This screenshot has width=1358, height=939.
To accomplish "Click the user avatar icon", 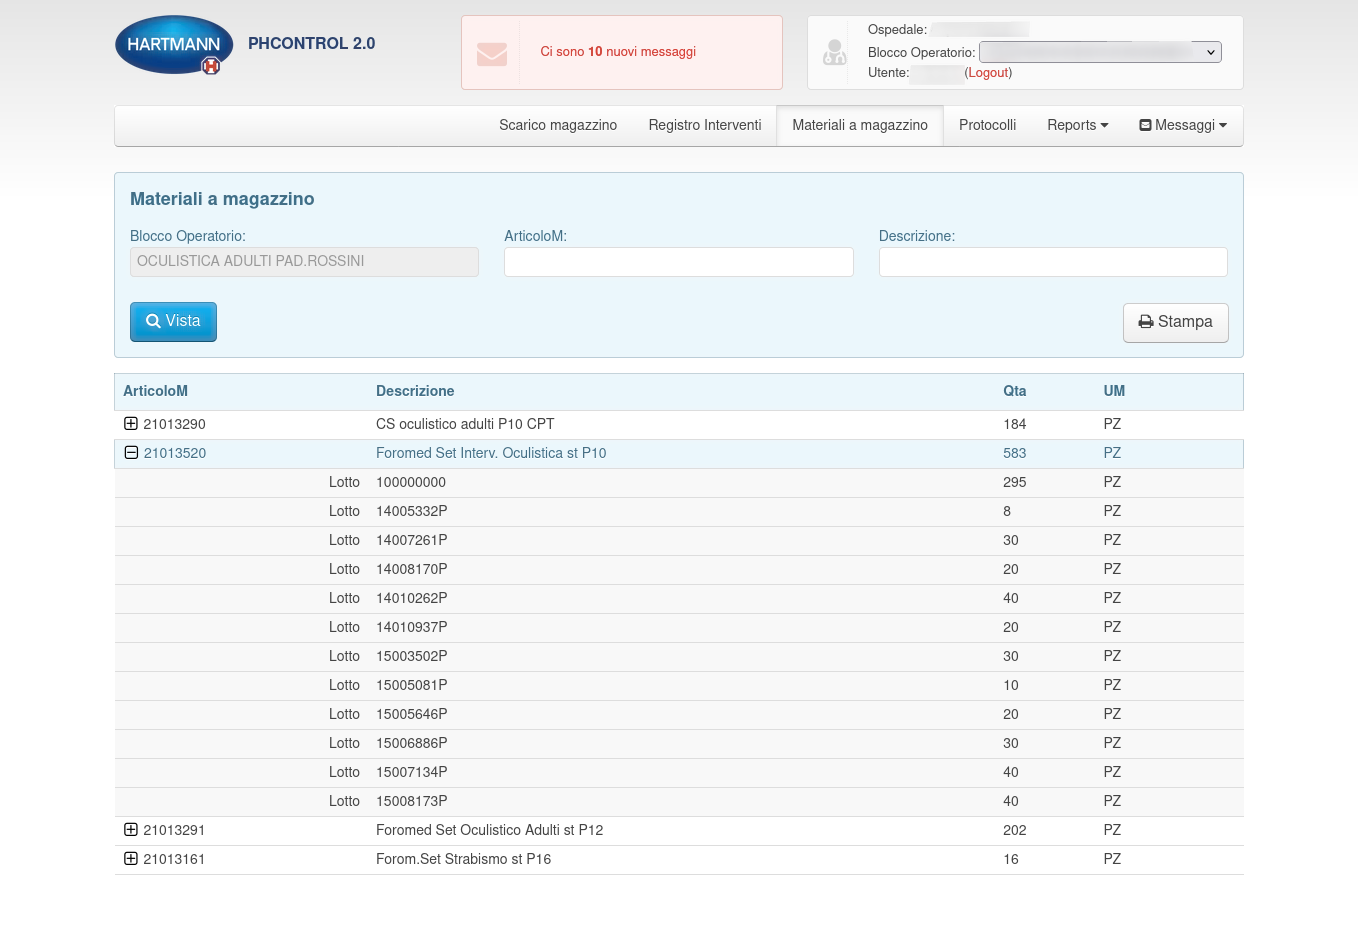I will 834,52.
